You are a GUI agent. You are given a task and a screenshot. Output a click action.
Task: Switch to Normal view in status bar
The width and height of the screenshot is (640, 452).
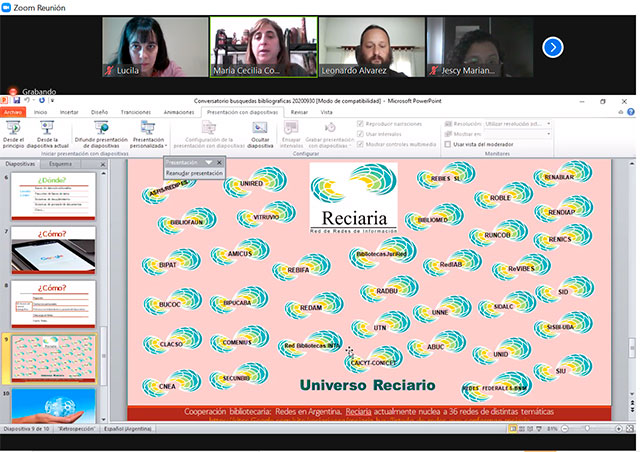(513, 429)
